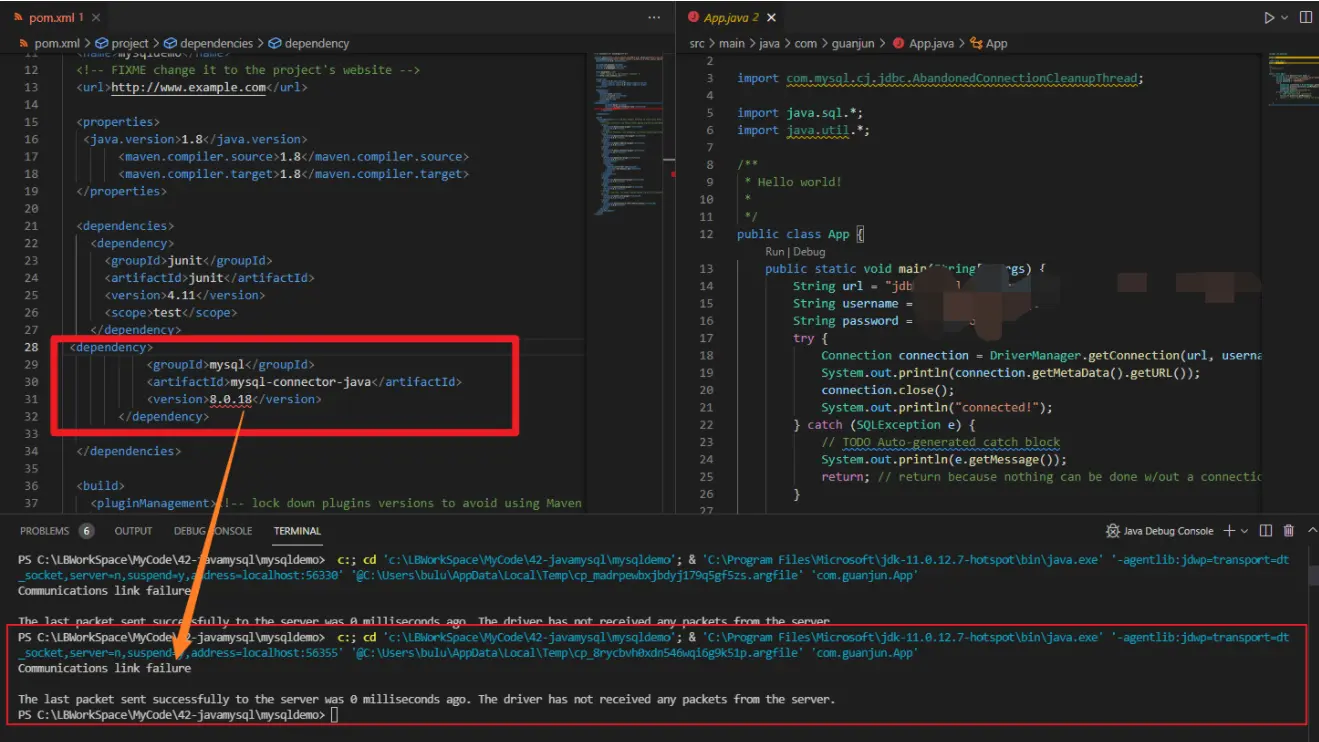Viewport: 1319px width, 742px height.
Task: Follow the http://www.example.com link in pom.xml
Action: click(x=188, y=87)
